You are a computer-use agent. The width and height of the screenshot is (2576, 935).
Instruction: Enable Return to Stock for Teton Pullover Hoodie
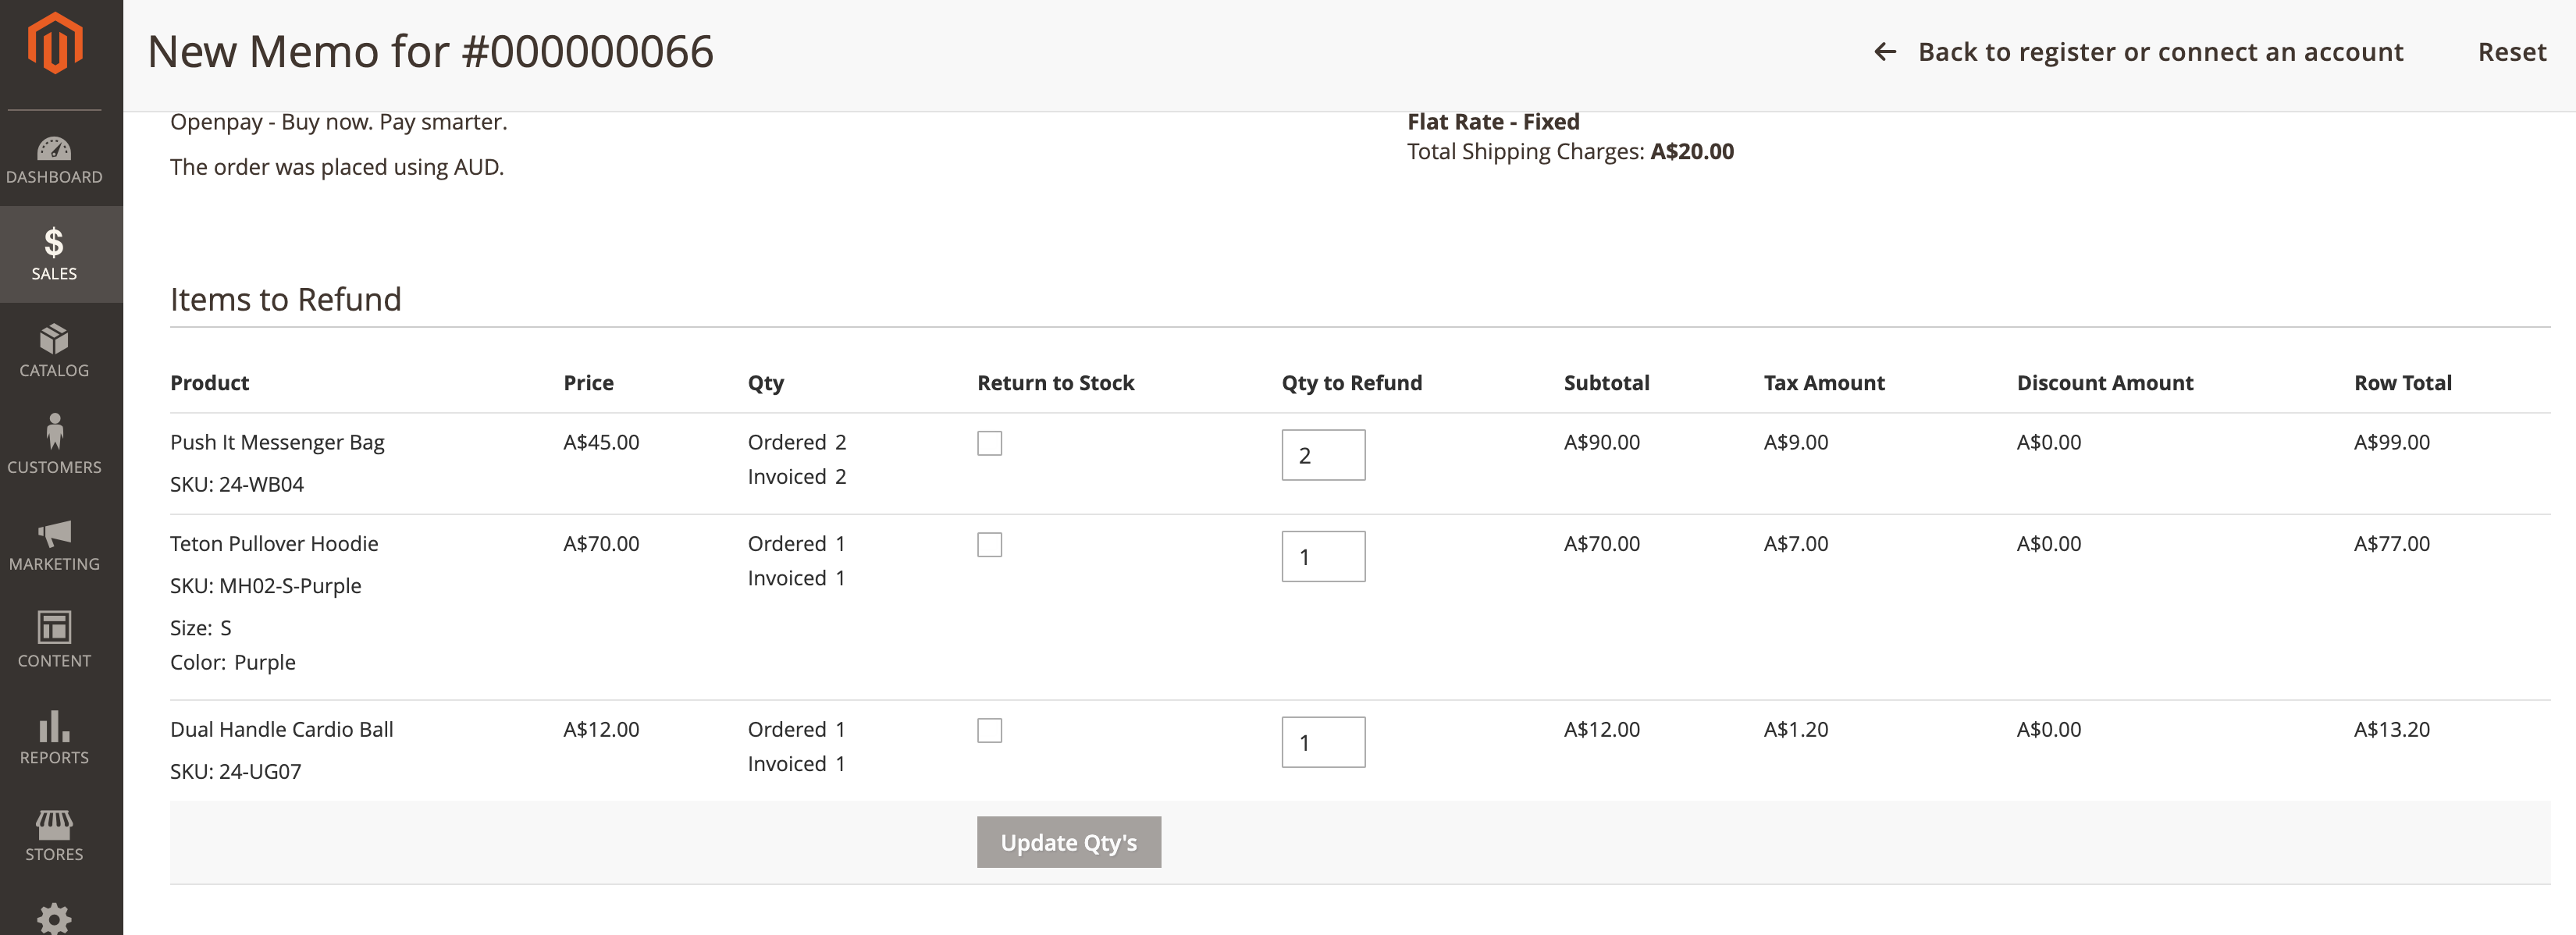[x=989, y=545]
